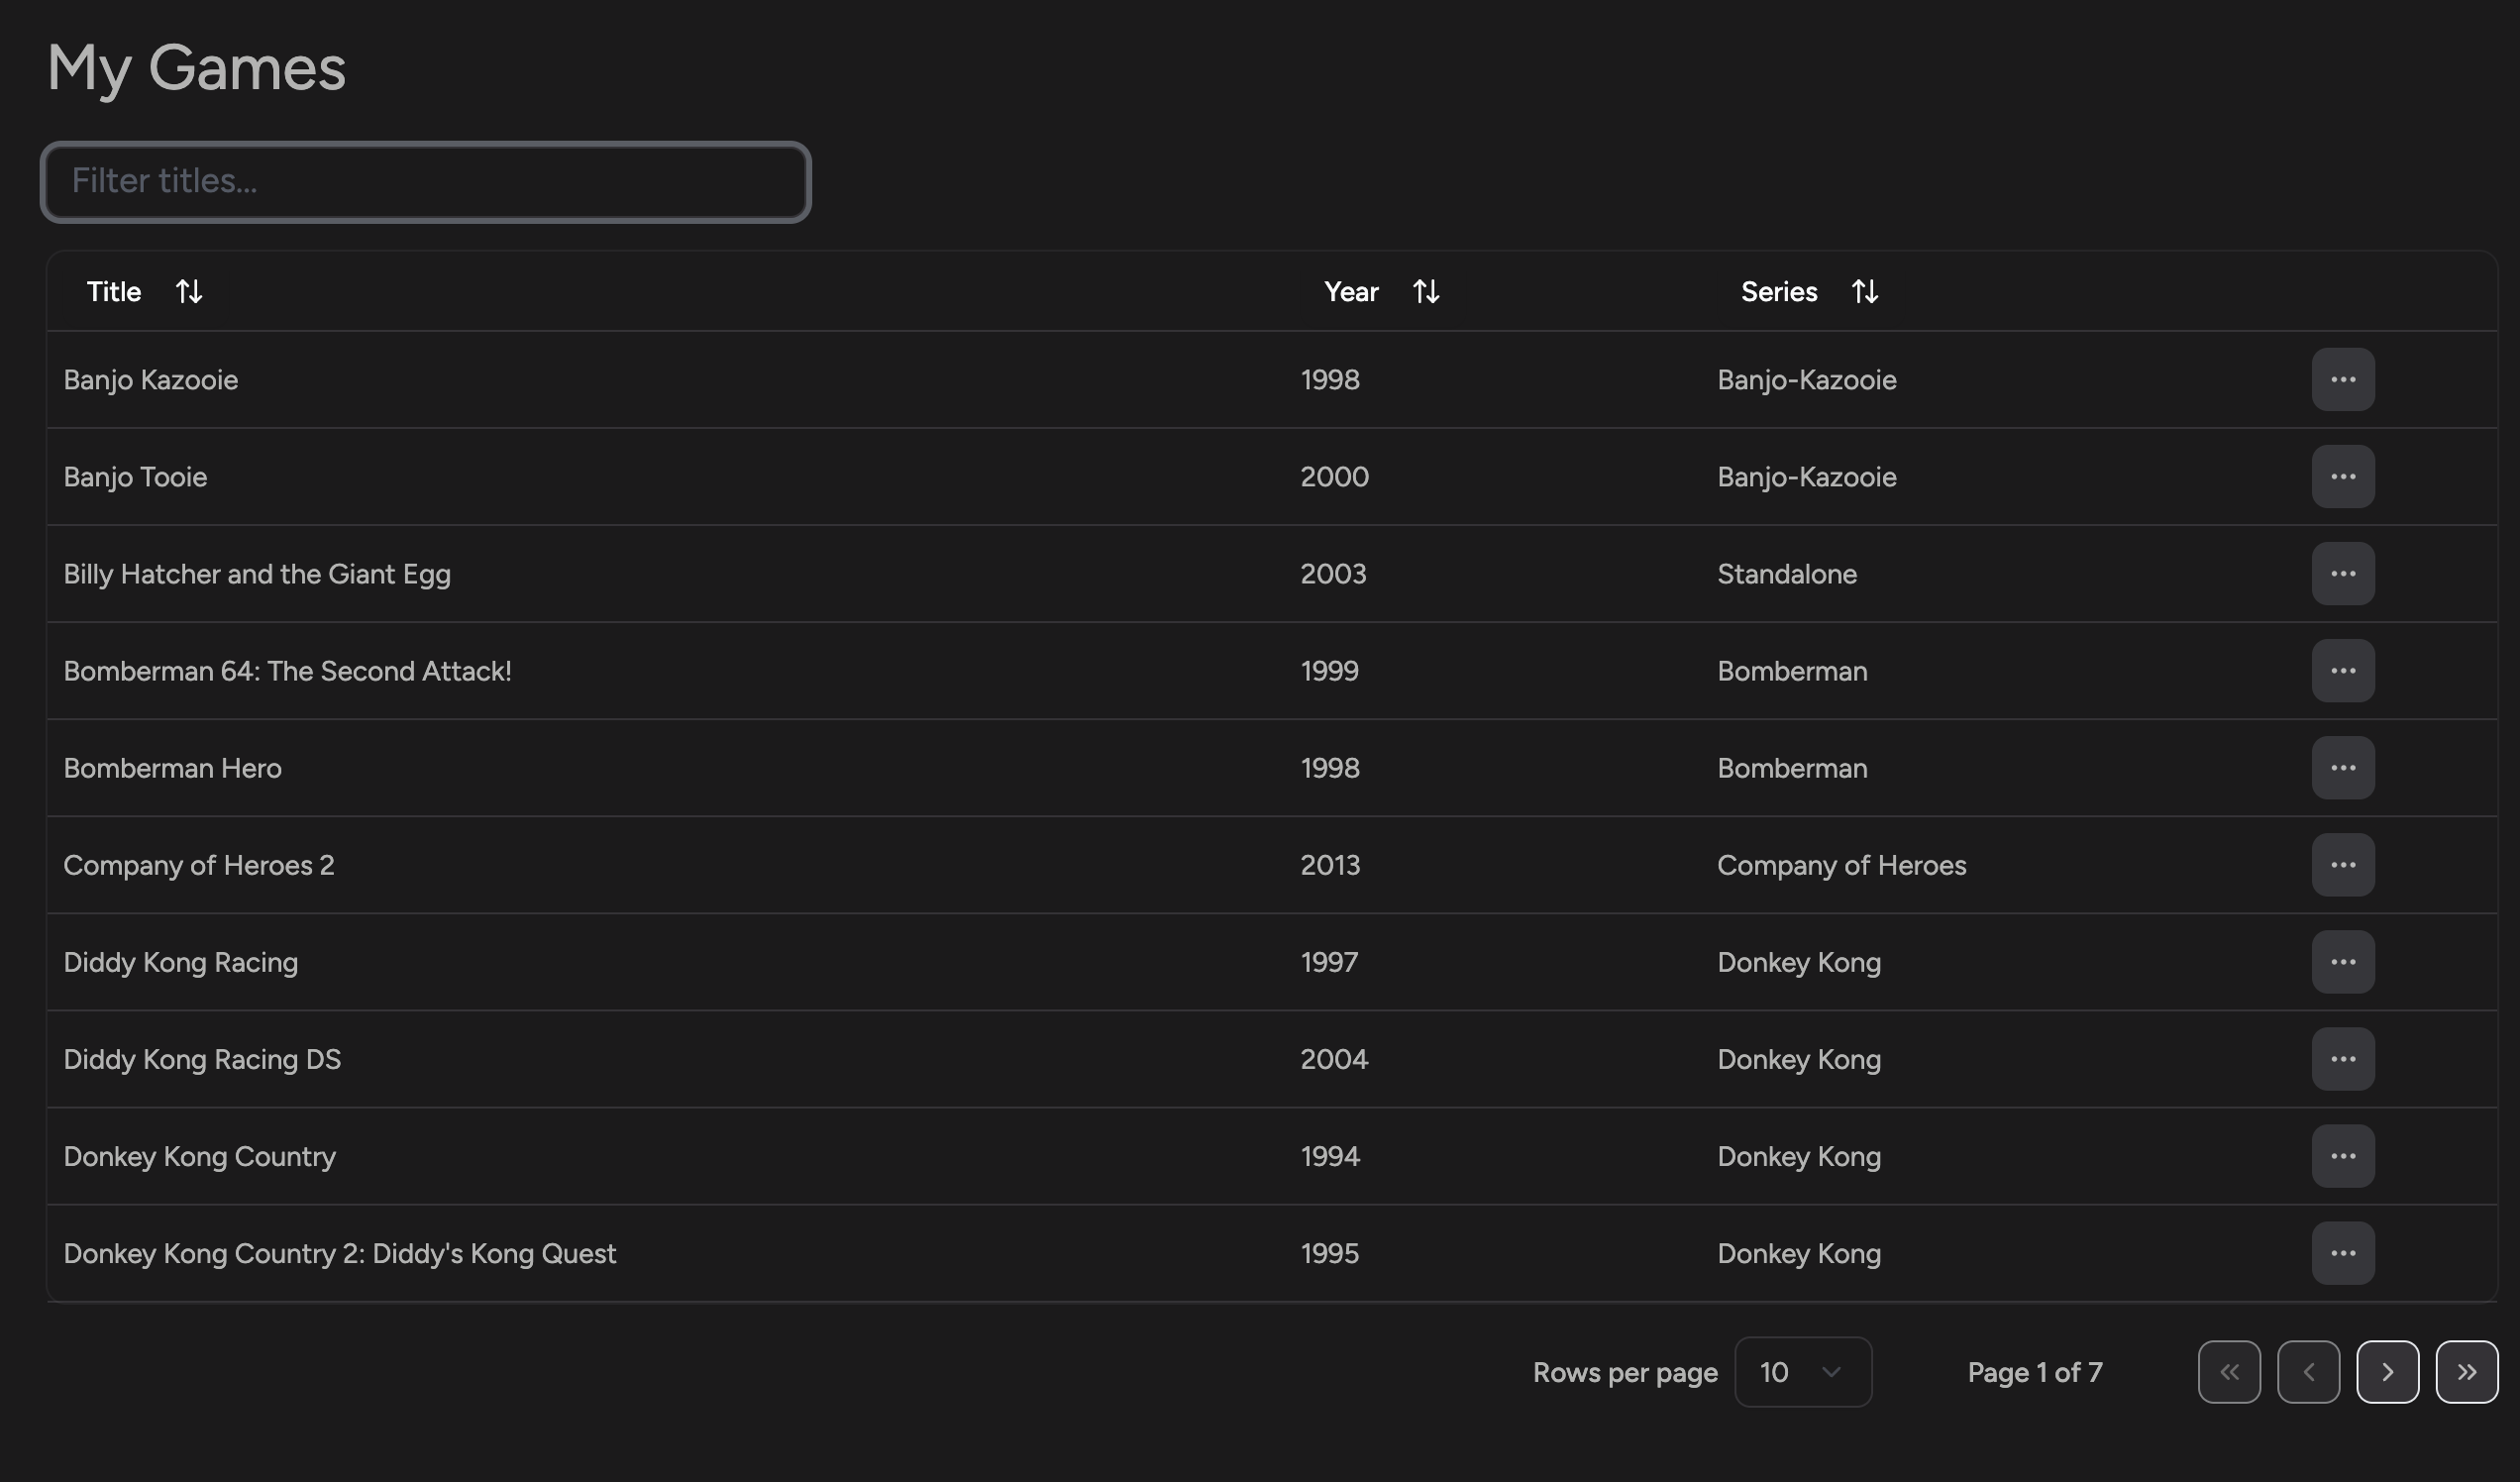Image resolution: width=2520 pixels, height=1482 pixels.
Task: Click the year 1994 cell
Action: coord(1330,1155)
